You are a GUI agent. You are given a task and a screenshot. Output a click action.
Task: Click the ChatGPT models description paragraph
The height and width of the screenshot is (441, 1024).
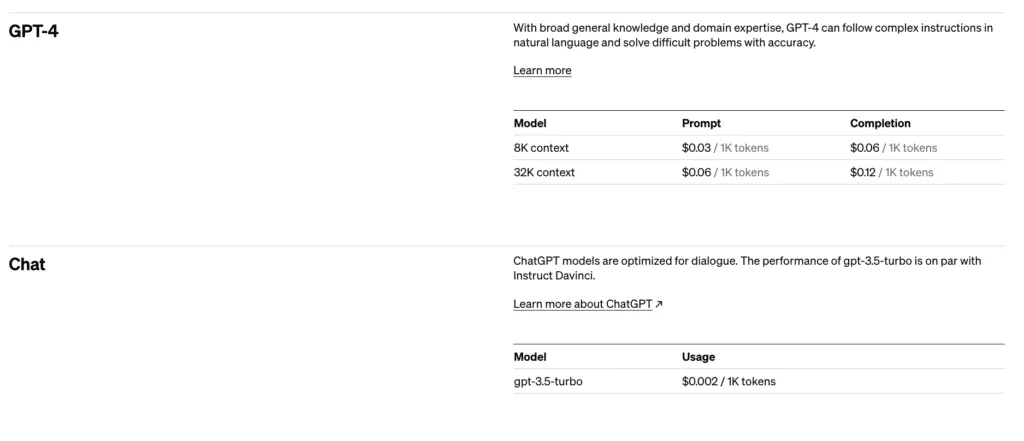click(x=747, y=269)
